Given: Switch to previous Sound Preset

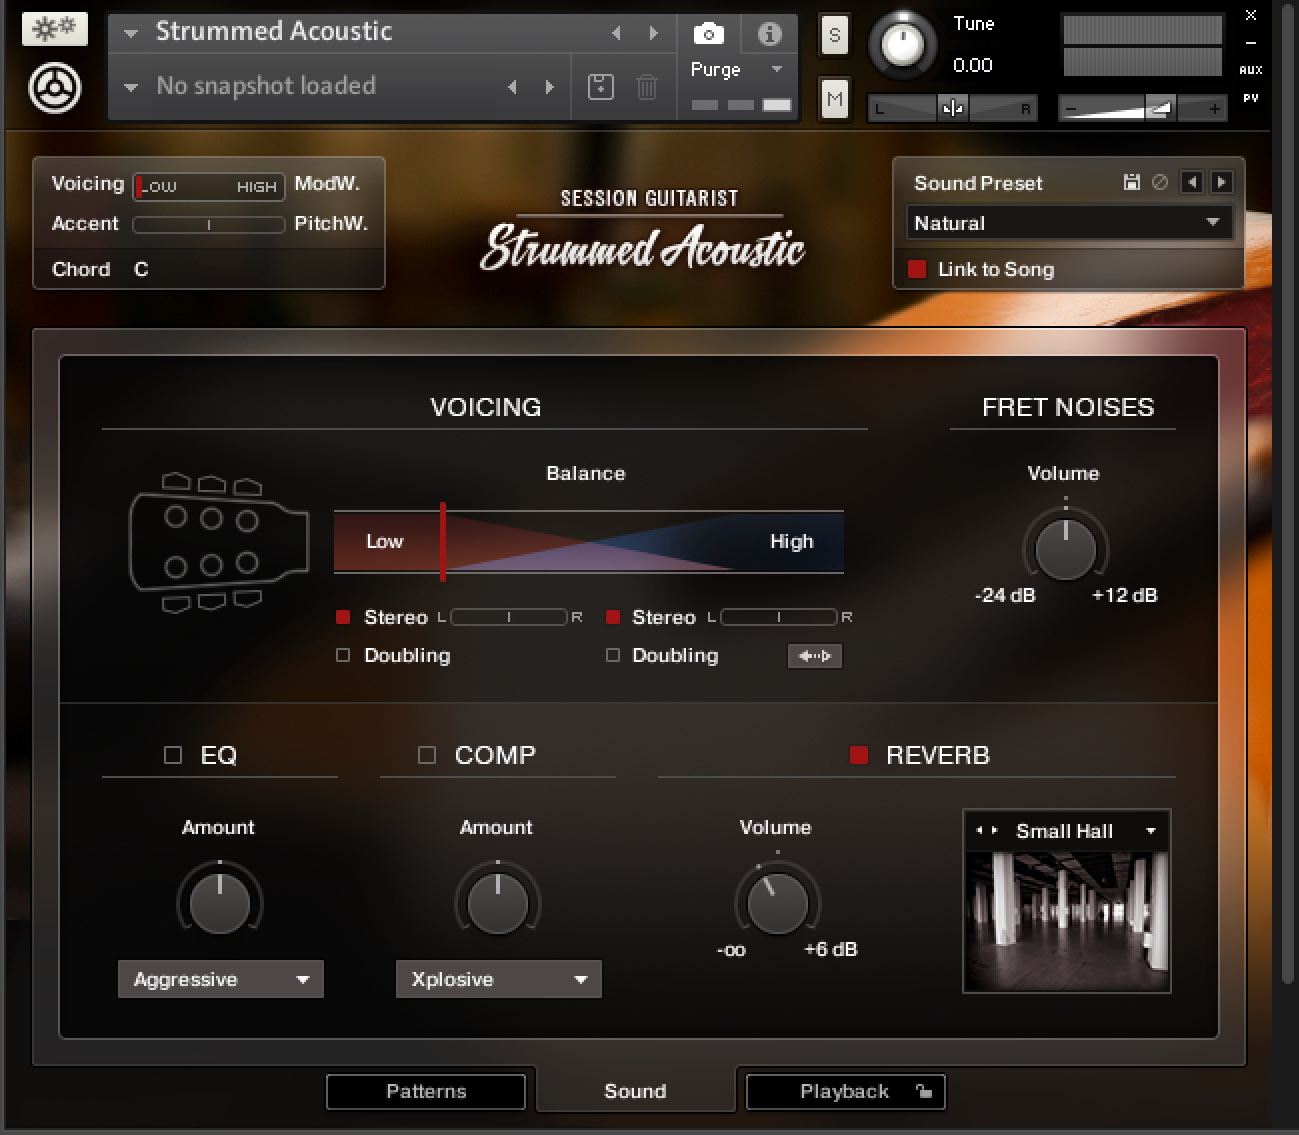Looking at the screenshot, I should 1191,182.
